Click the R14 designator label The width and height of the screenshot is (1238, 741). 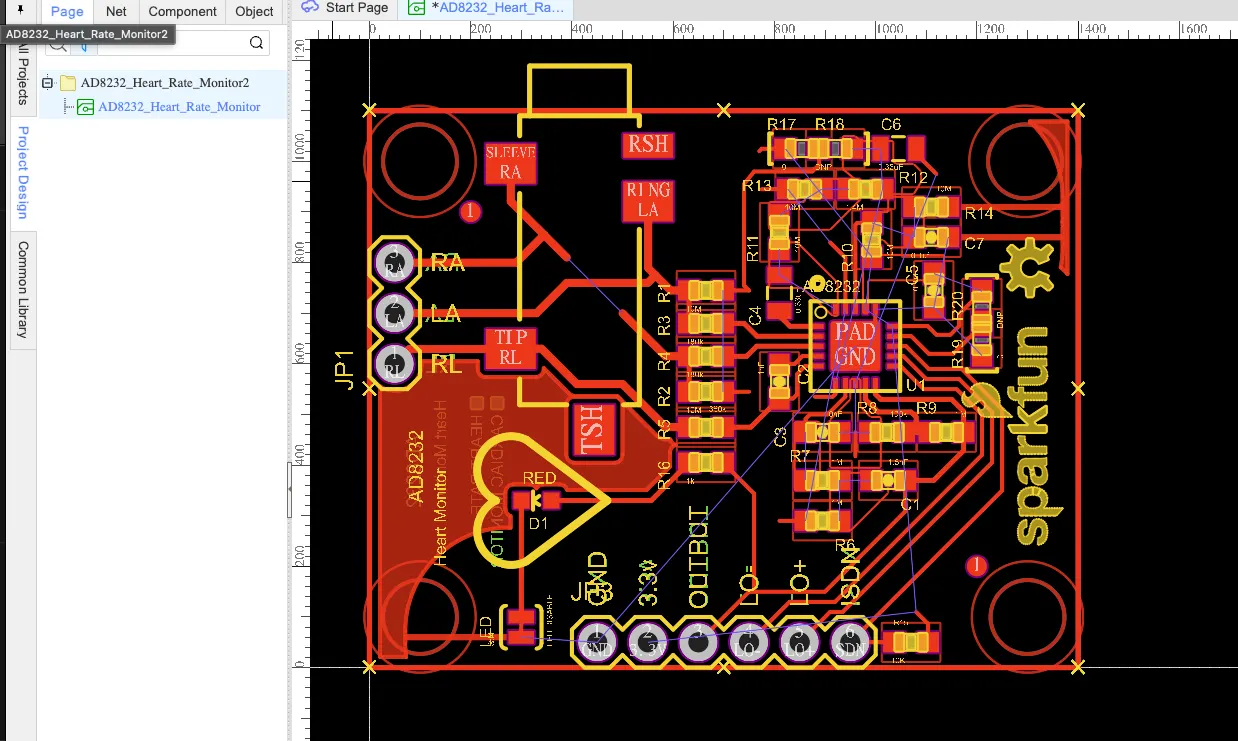pos(978,213)
